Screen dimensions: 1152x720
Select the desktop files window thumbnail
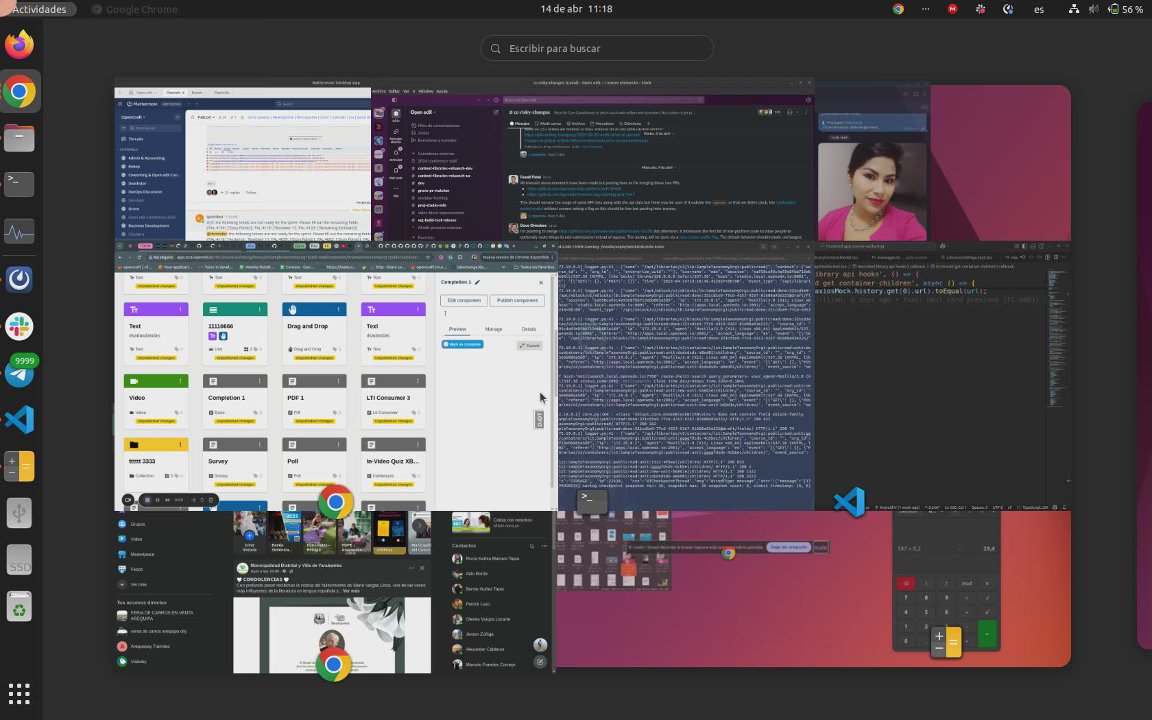pyautogui.click(x=614, y=550)
